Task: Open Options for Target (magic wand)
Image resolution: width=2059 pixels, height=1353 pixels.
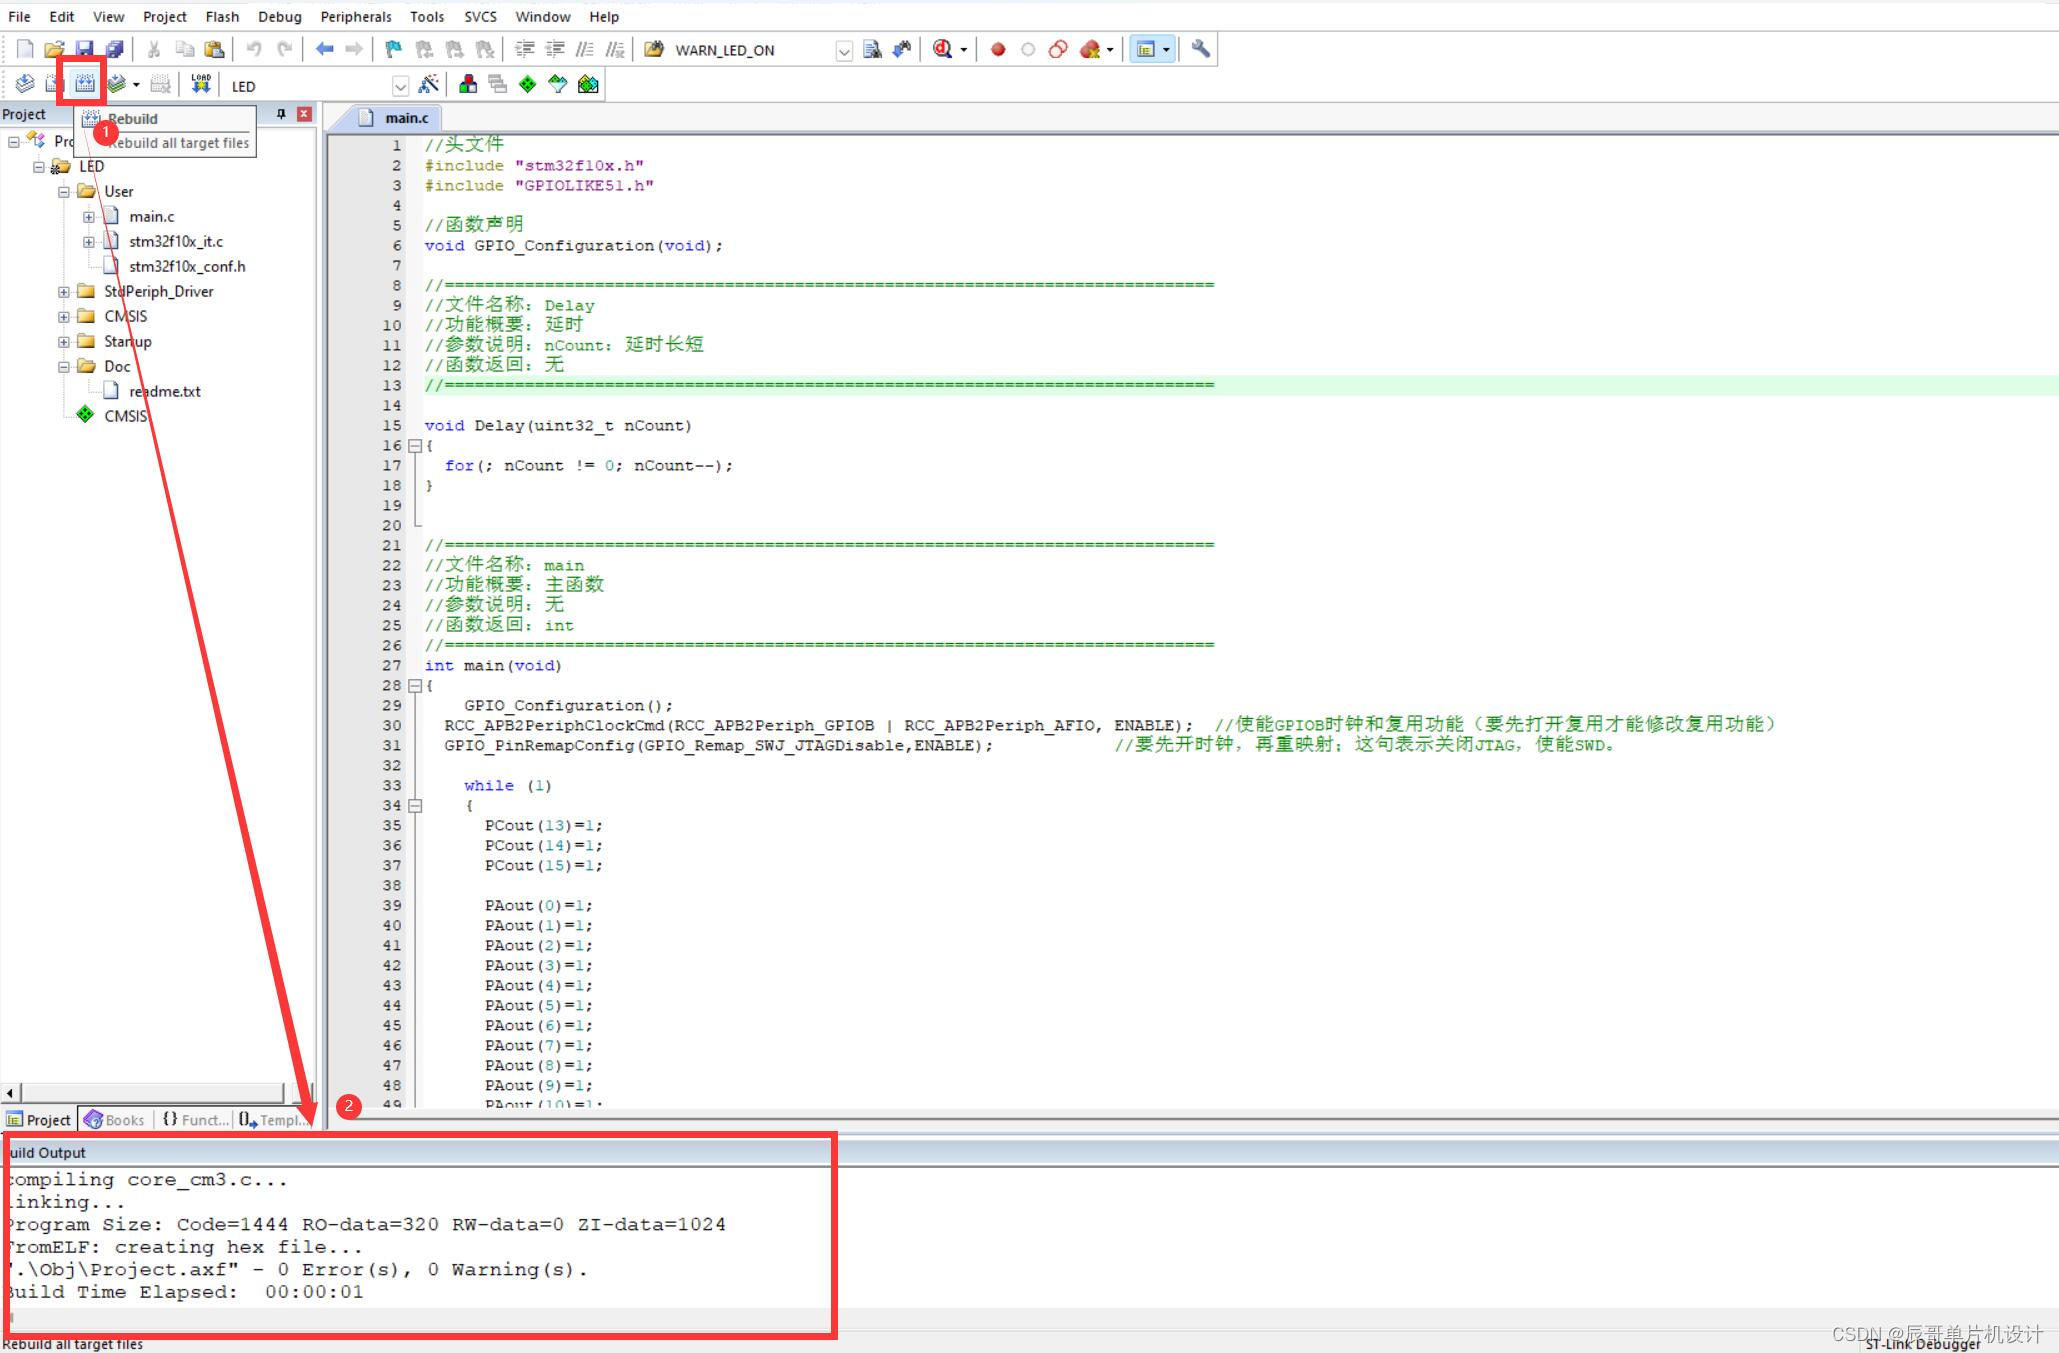Action: coord(428,85)
